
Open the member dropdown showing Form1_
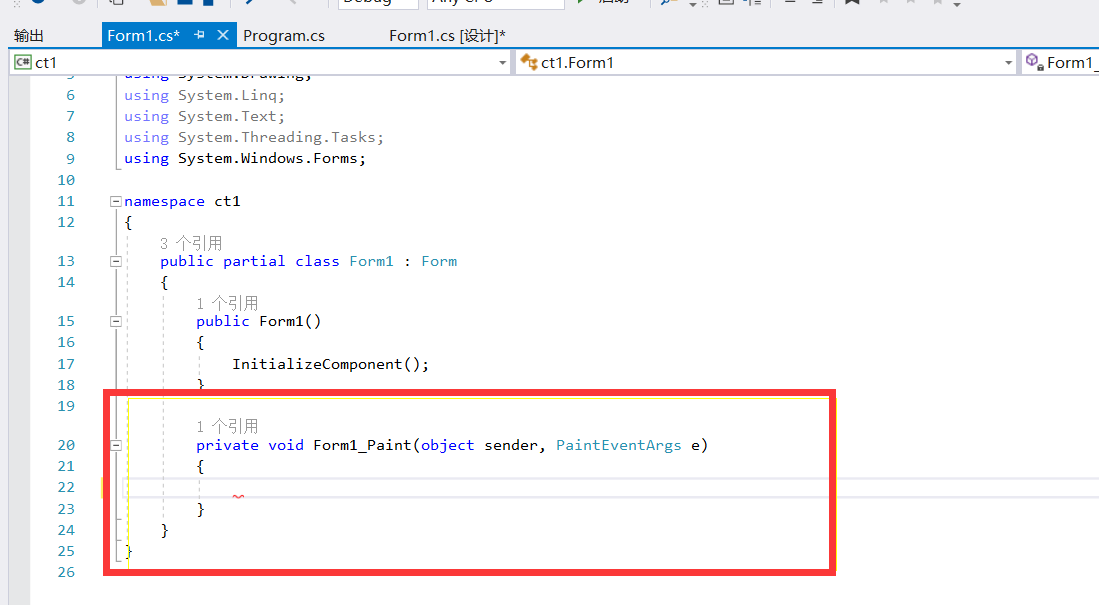[x=1070, y=61]
